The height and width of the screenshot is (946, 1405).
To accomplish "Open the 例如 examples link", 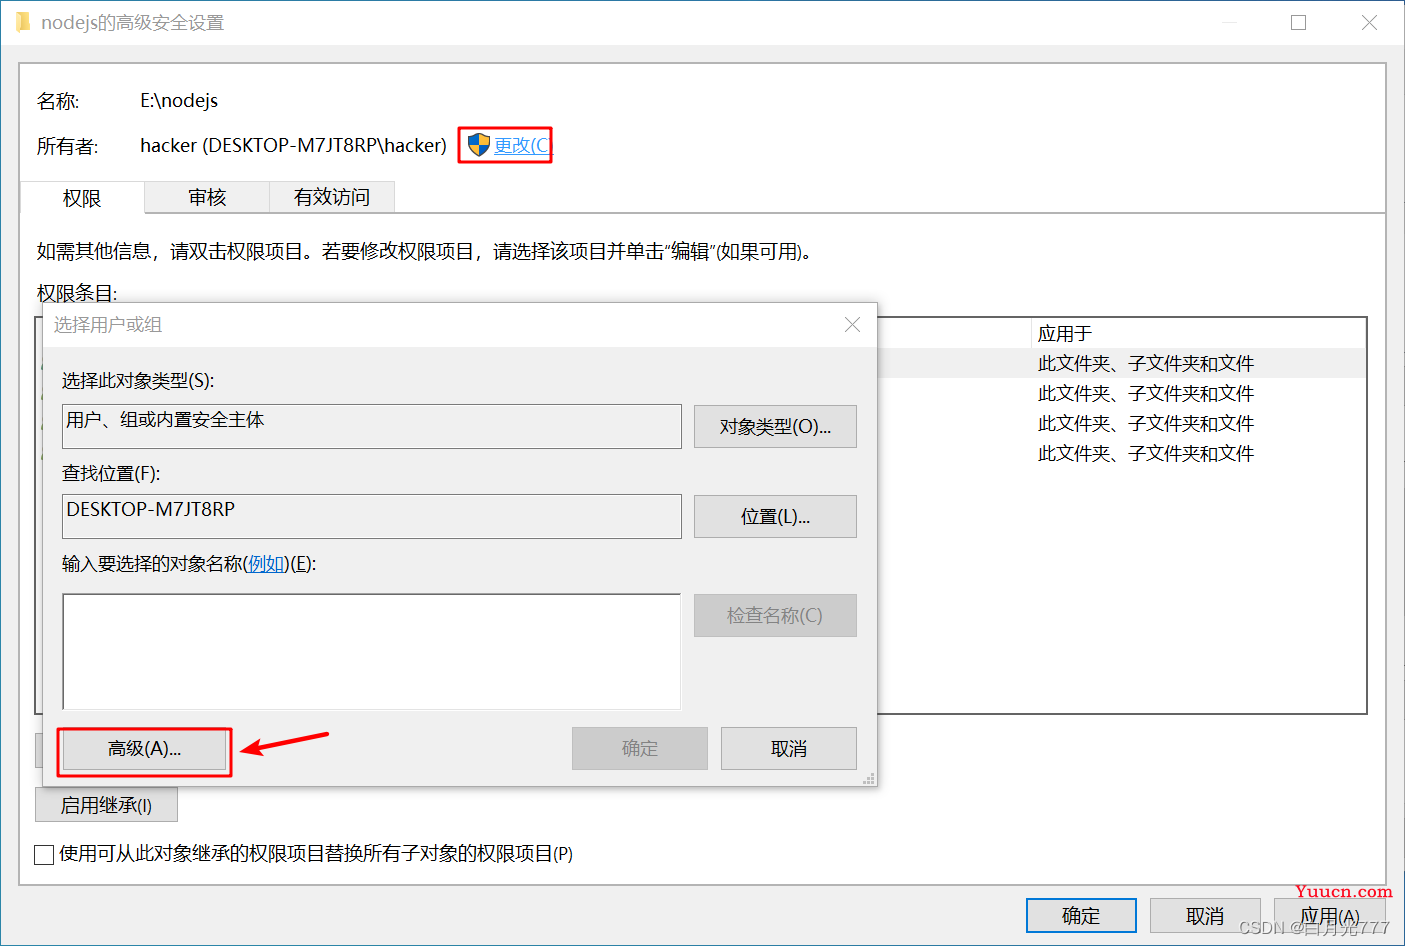I will point(266,564).
